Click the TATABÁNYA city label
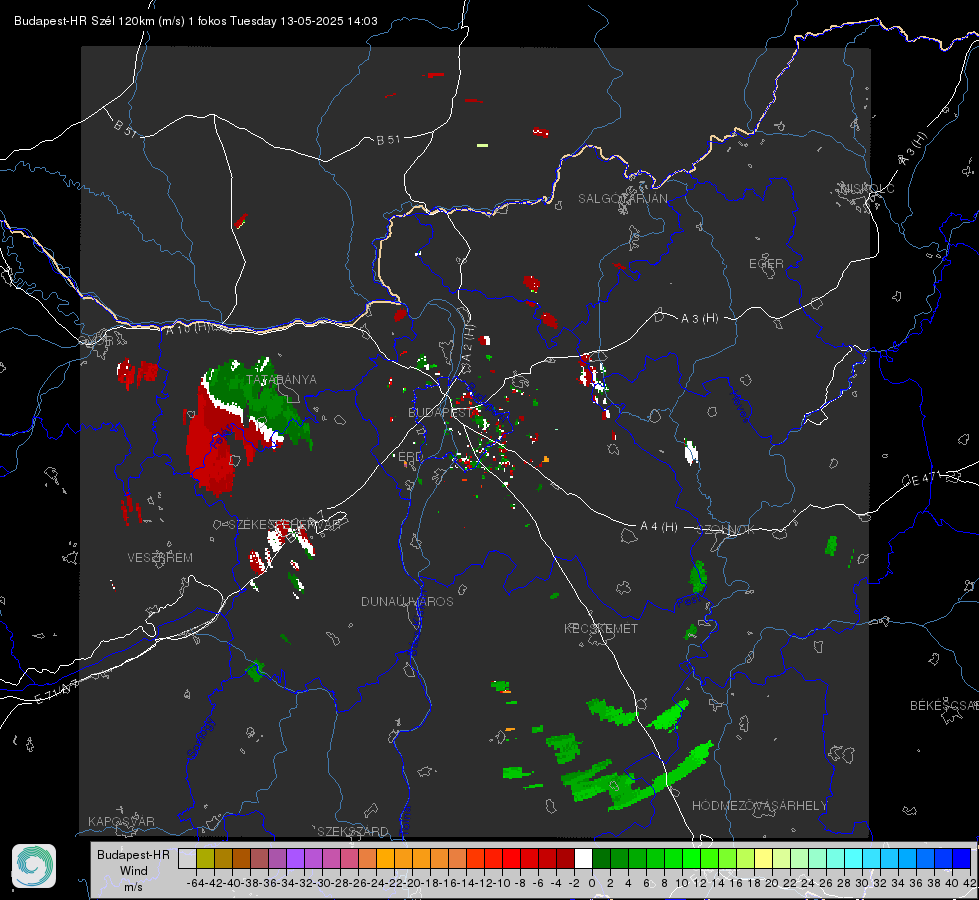Screen dimensions: 979x900 281,380
